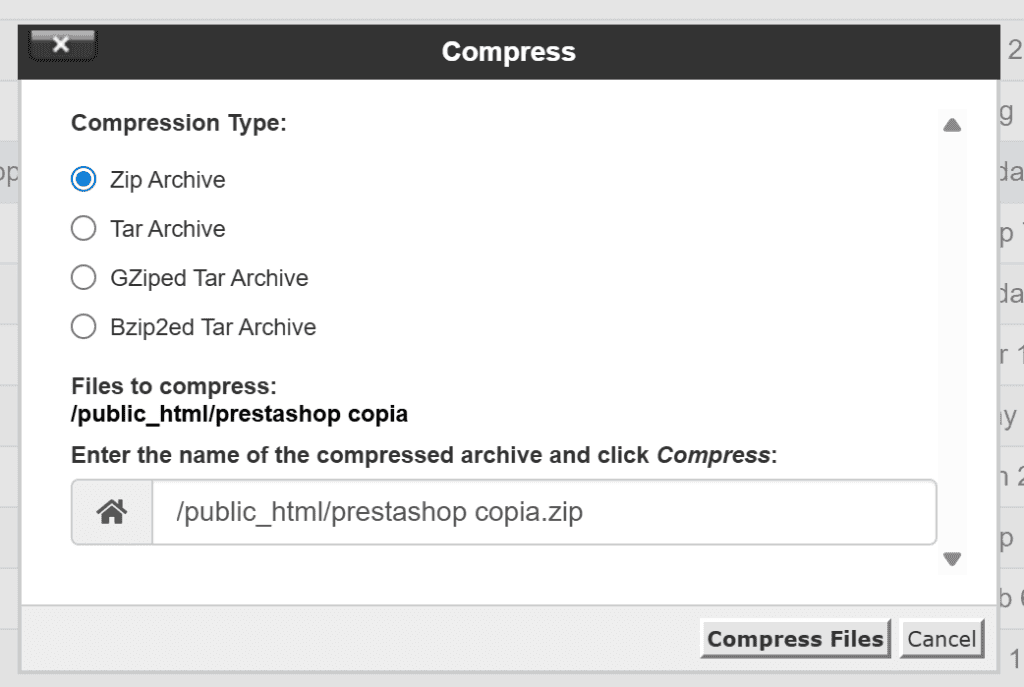Choose the Tar Archive radio button
This screenshot has height=687, width=1024.
pyautogui.click(x=83, y=229)
